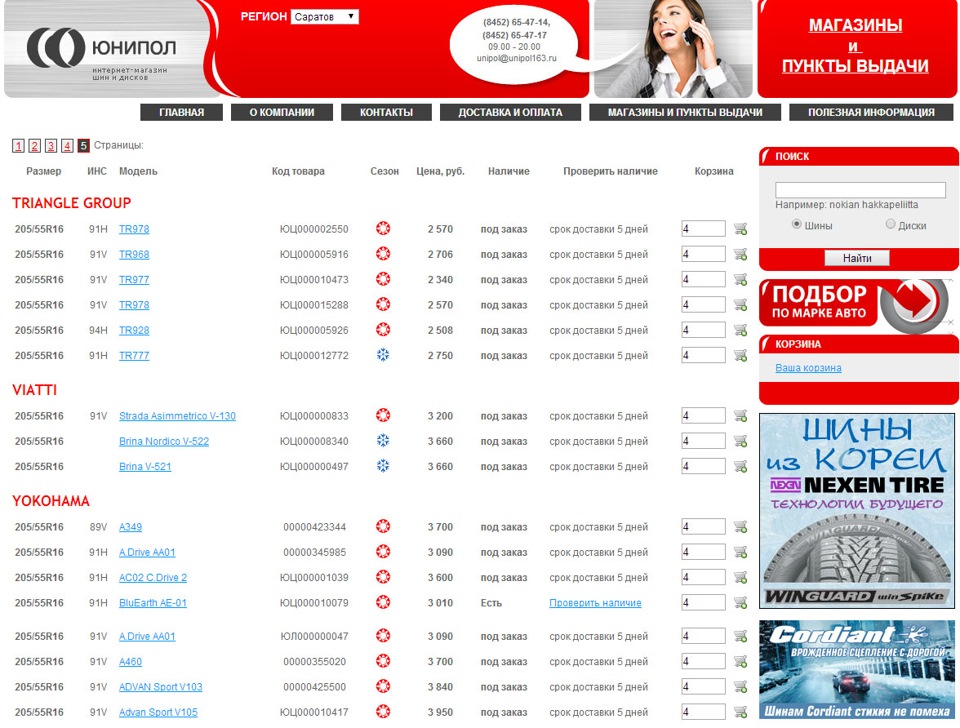Add A460 tire to cart
The width and height of the screenshot is (960, 728).
740,661
